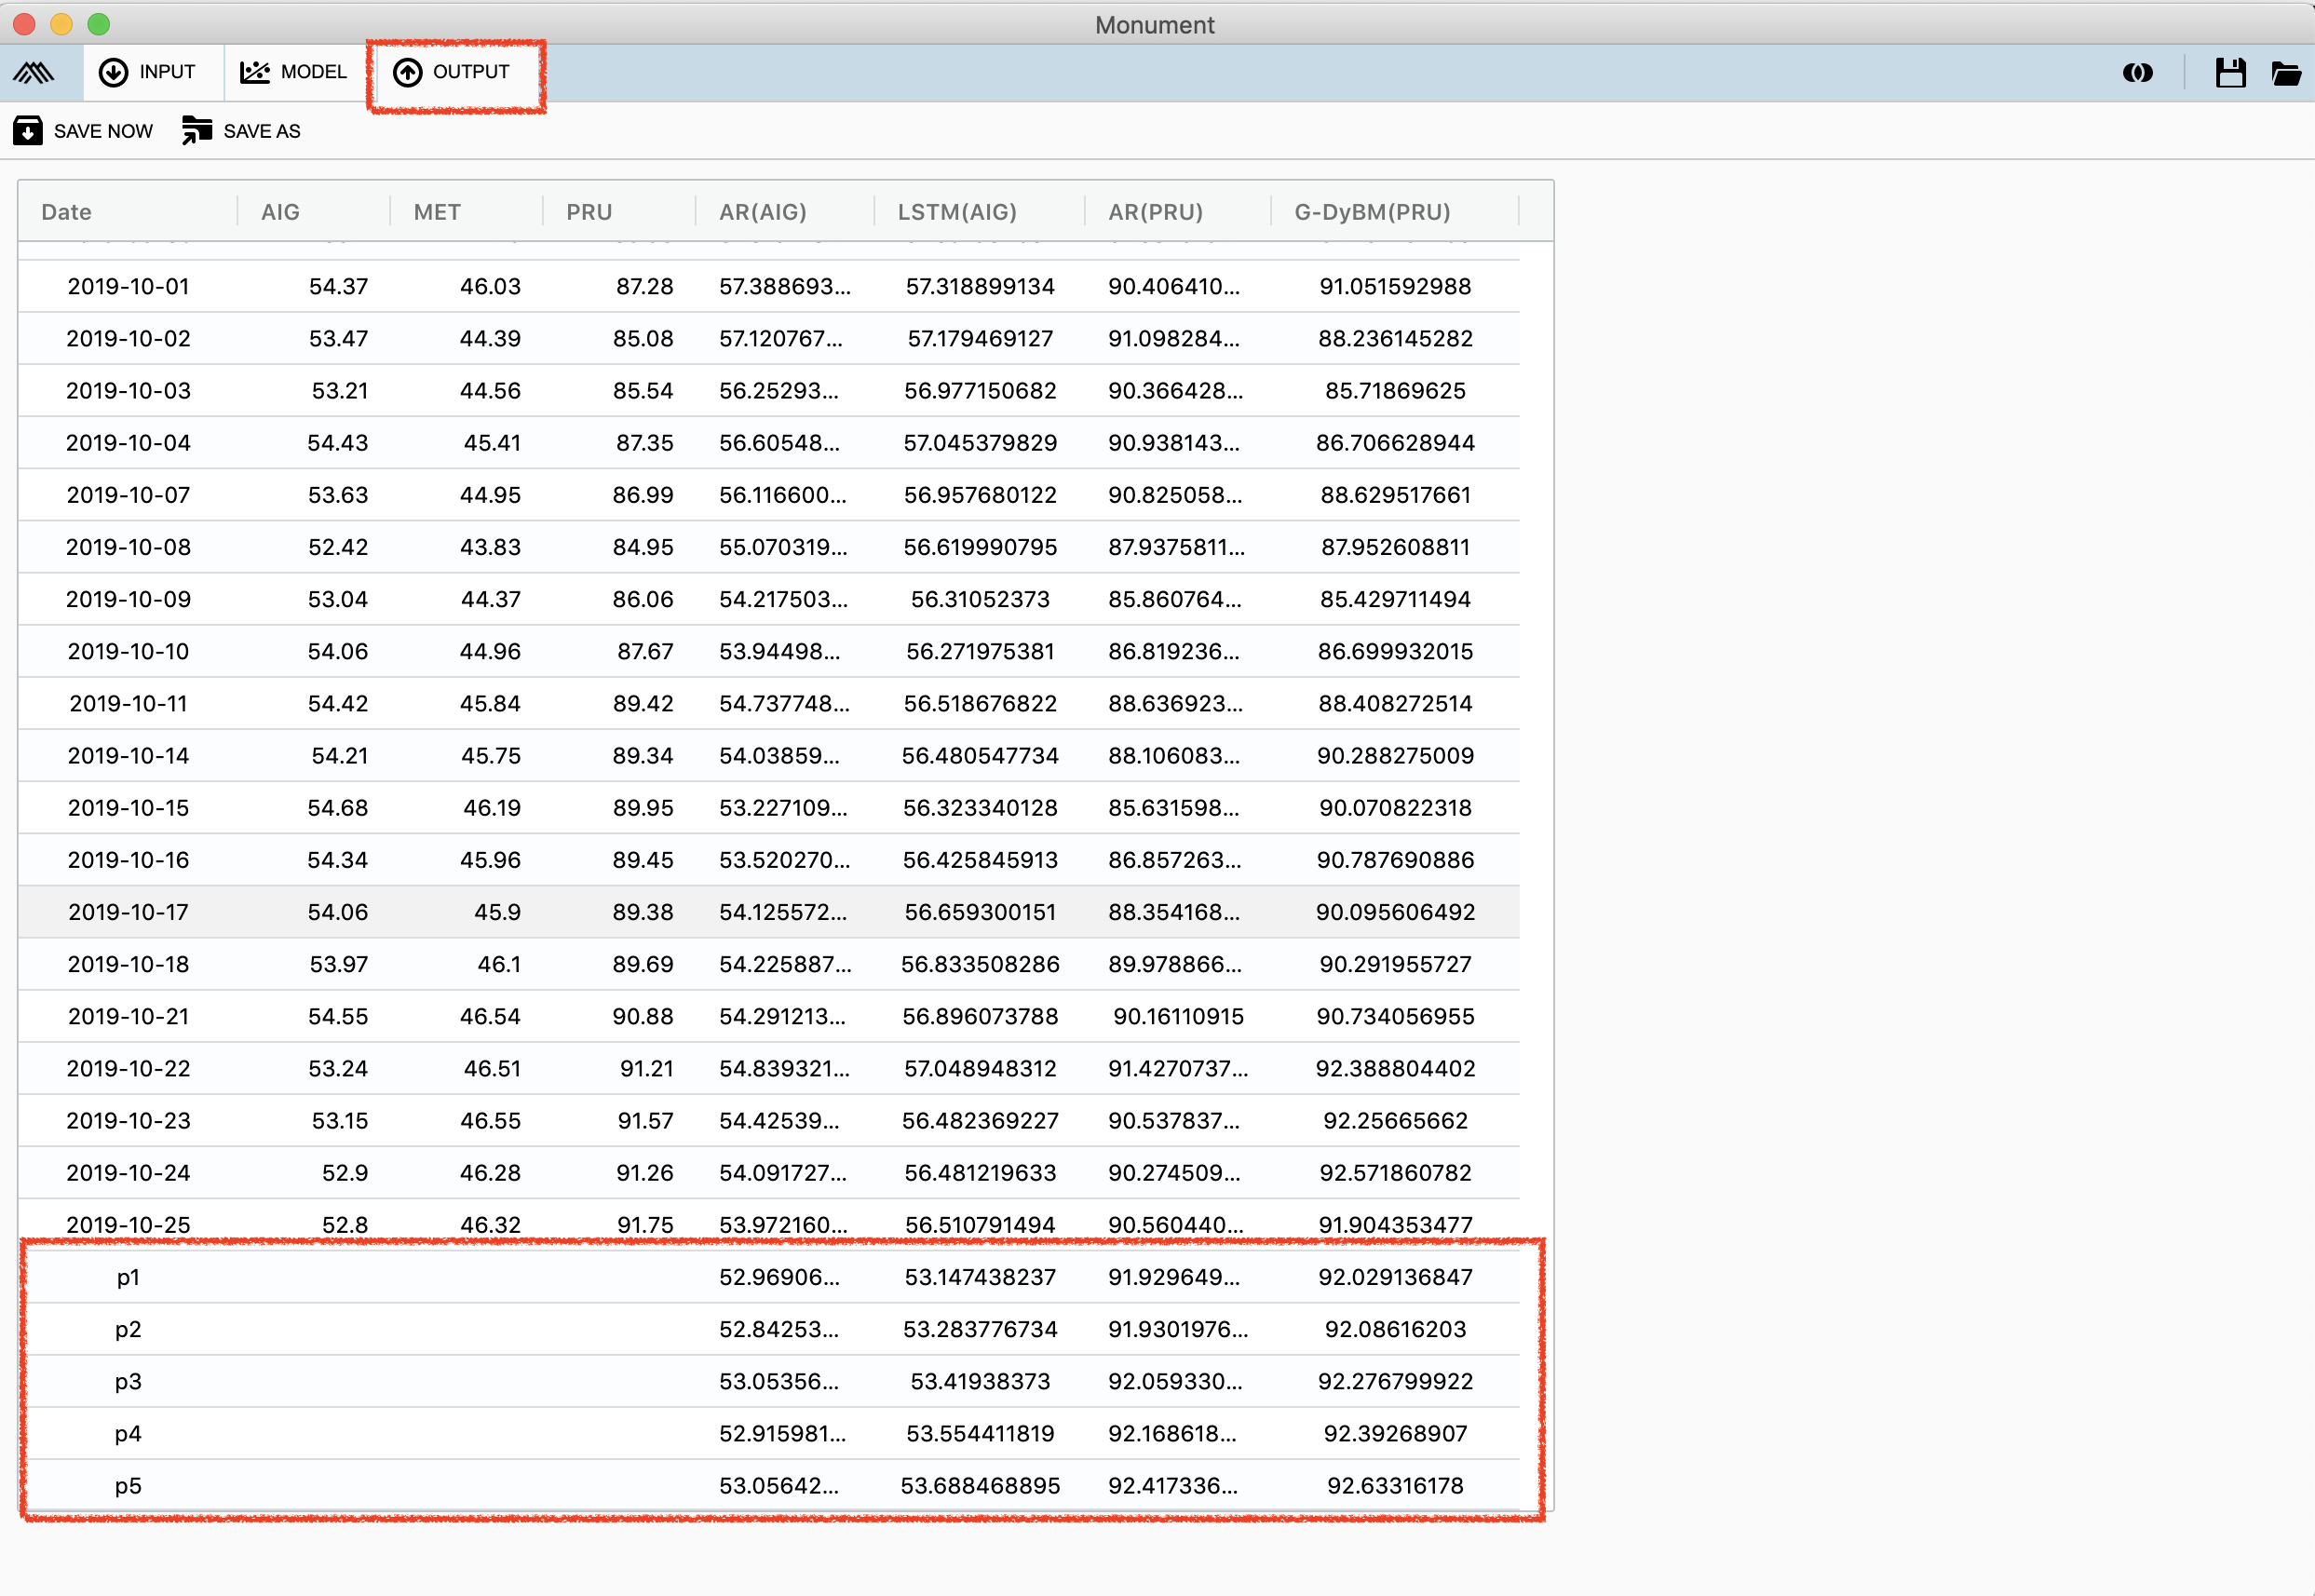
Task: Click AR(PRU) value 91.4270737...
Action: coord(1178,1069)
